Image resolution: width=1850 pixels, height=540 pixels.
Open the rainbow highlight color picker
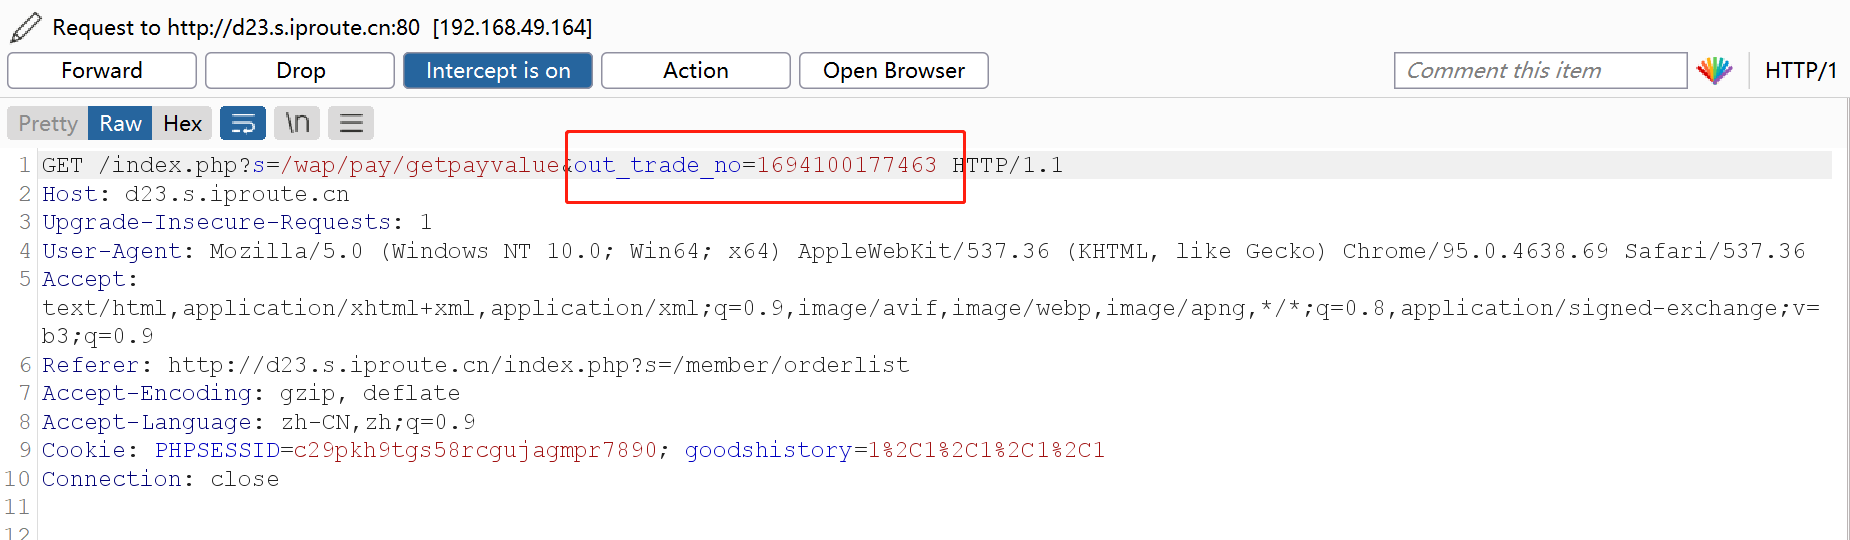point(1714,71)
